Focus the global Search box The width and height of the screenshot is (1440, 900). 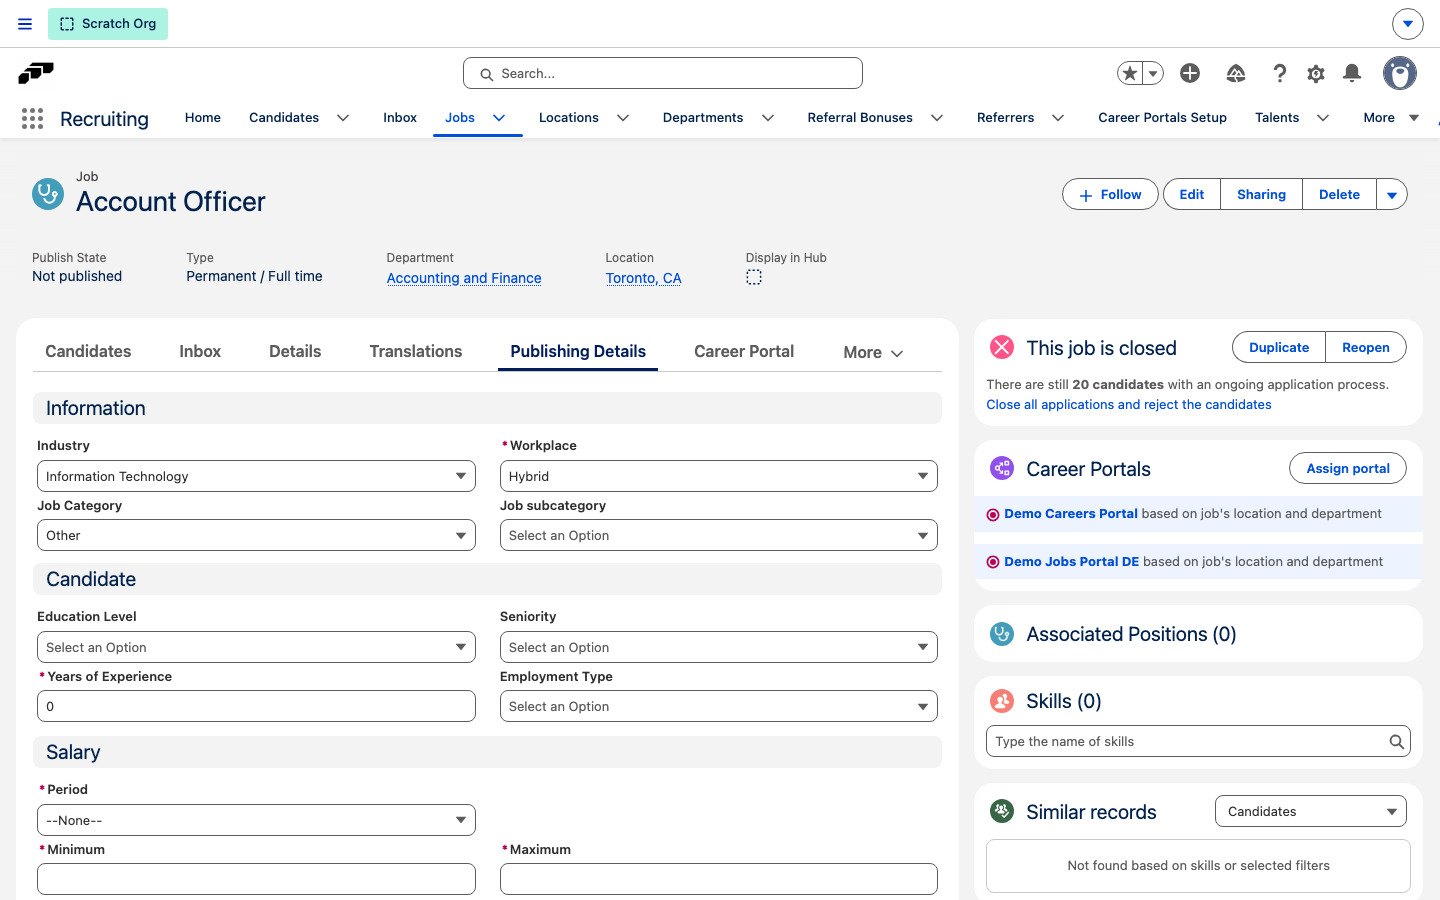(x=663, y=73)
